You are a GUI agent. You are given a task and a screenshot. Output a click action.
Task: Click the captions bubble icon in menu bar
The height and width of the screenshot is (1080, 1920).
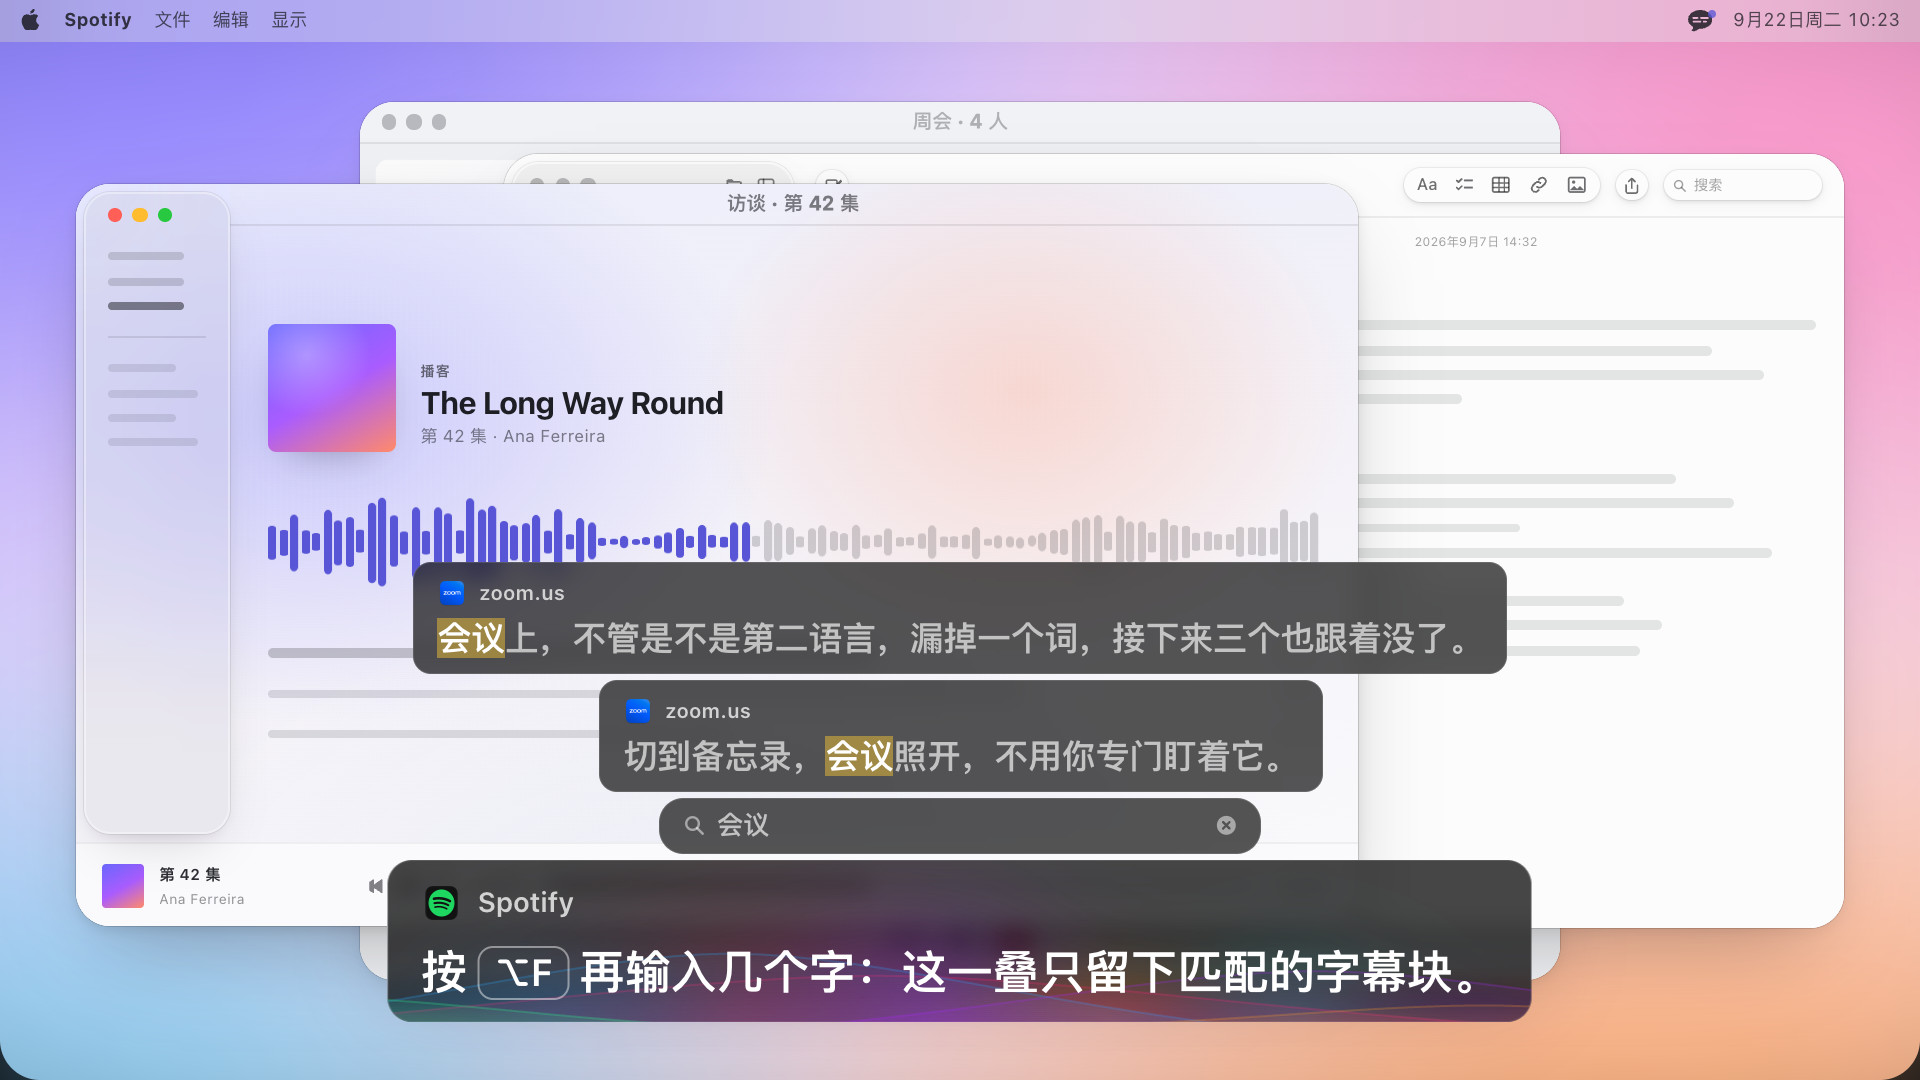click(x=1700, y=20)
